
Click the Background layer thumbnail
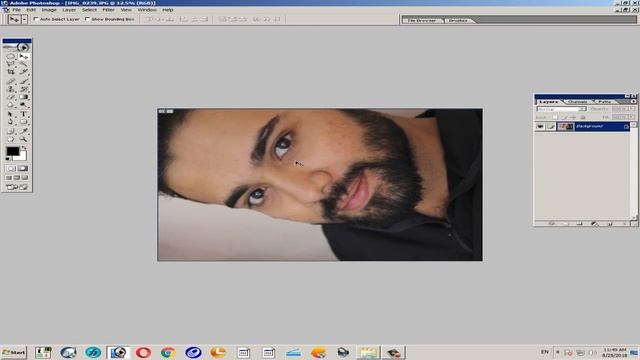pos(565,127)
